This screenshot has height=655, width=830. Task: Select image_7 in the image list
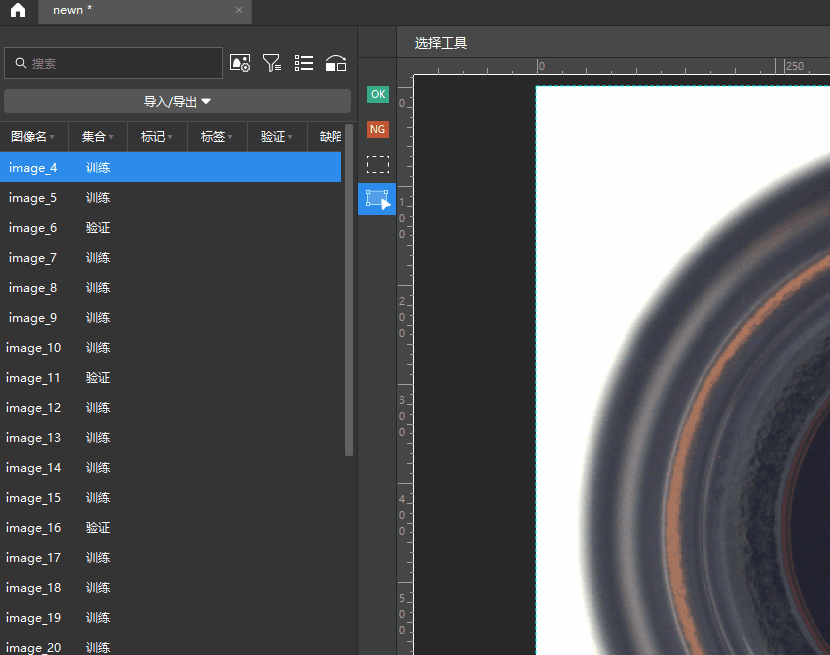170,257
